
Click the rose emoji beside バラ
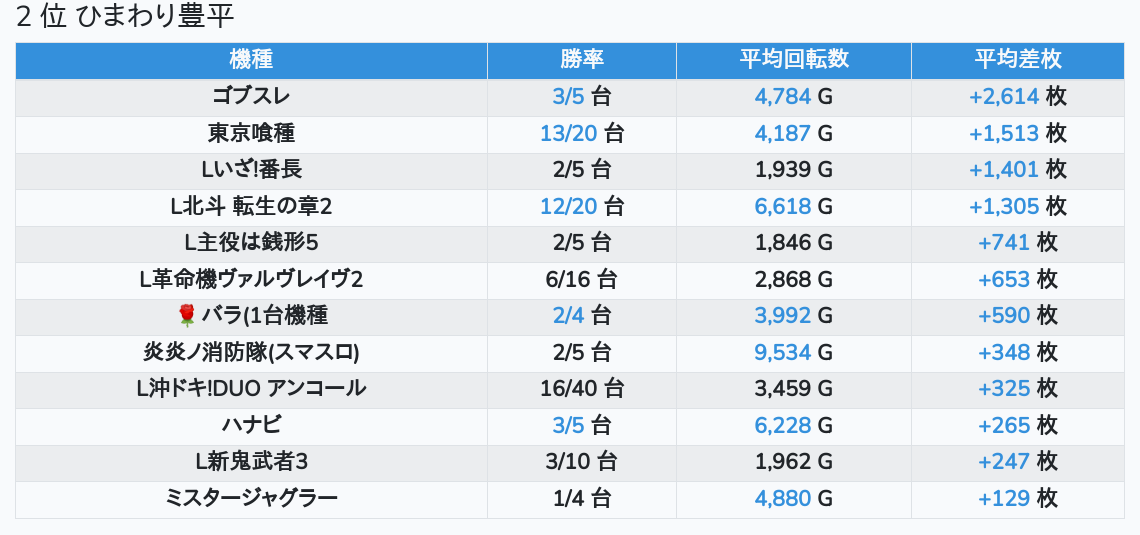click(x=186, y=316)
